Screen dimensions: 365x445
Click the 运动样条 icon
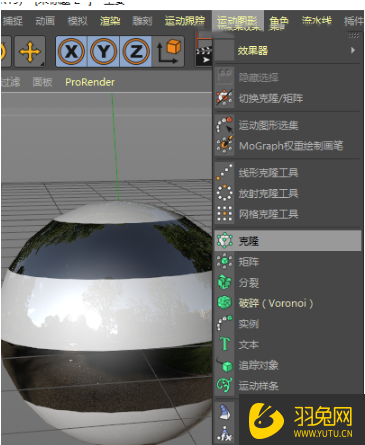[x=225, y=386]
